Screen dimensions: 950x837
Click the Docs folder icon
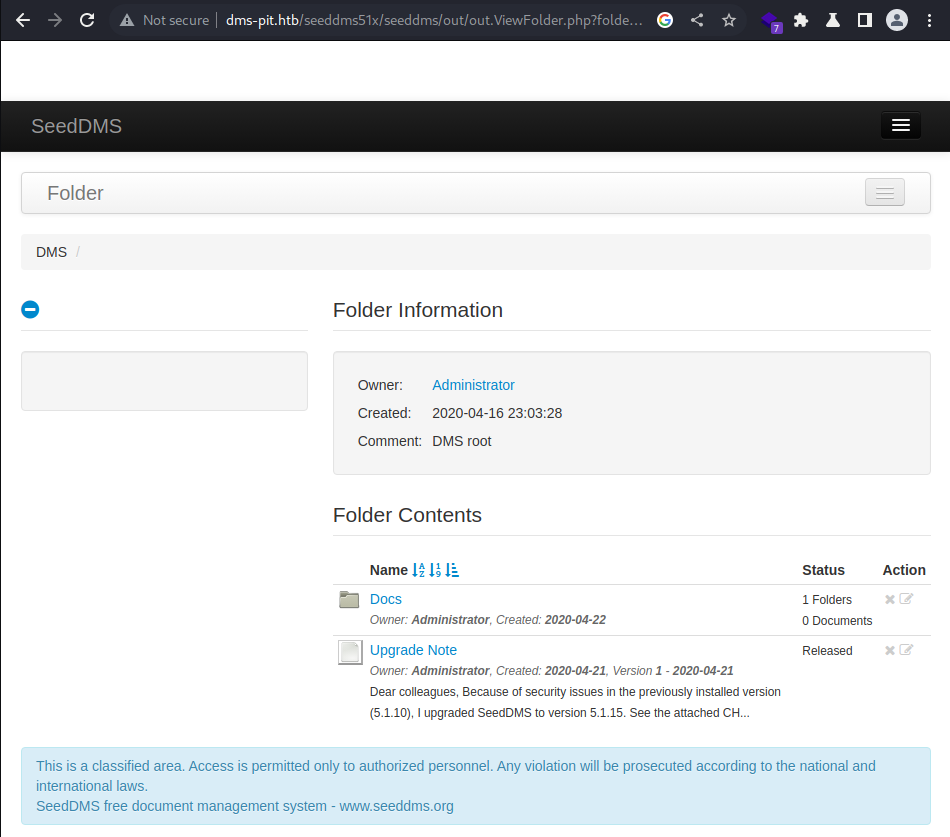tap(349, 599)
